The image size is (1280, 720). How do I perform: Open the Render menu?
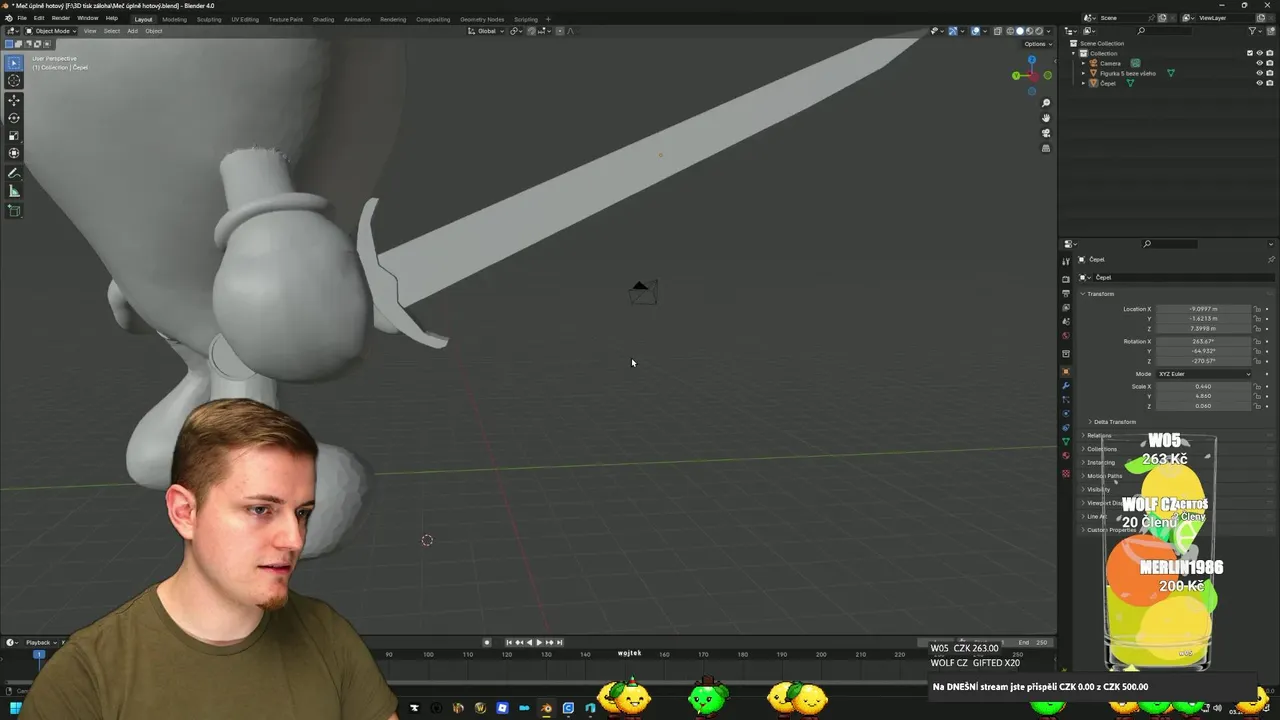[61, 18]
